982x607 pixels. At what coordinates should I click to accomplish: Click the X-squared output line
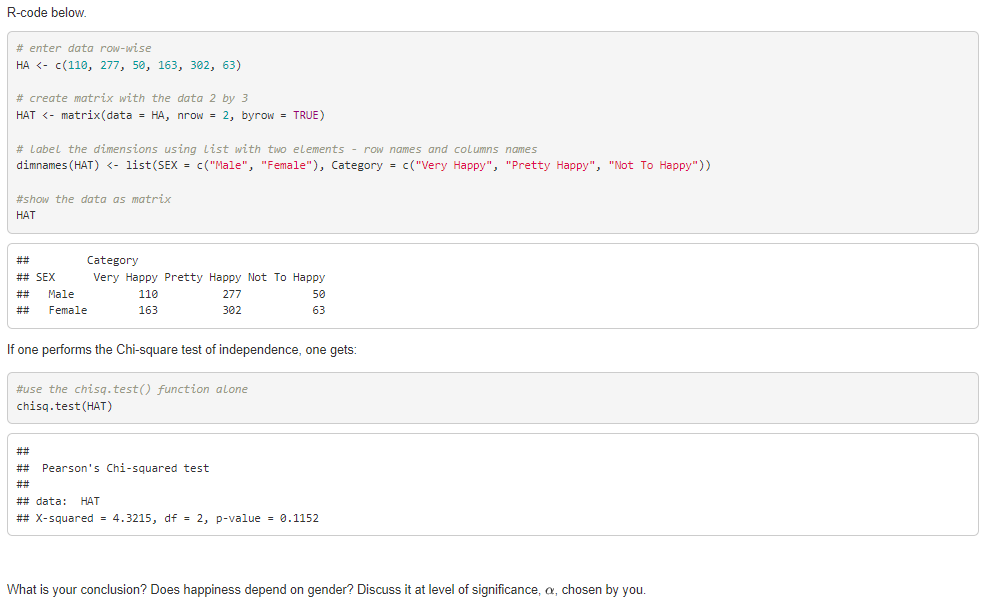point(170,517)
